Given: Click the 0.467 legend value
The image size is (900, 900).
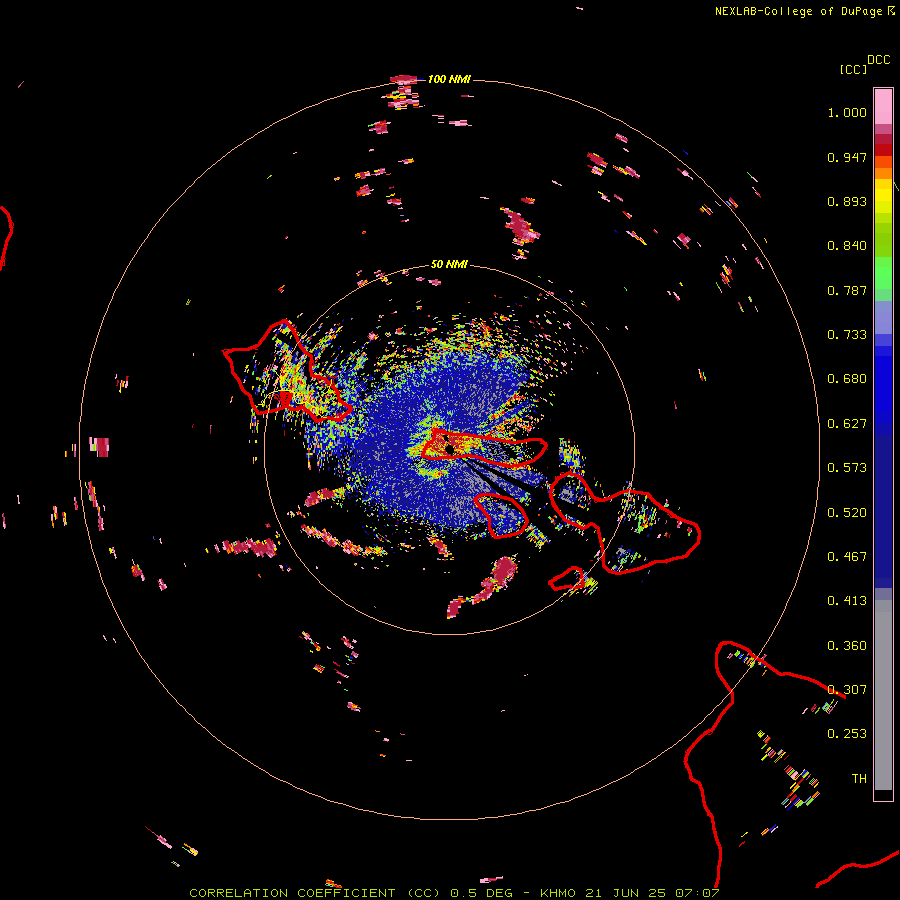Looking at the screenshot, I should tap(847, 557).
